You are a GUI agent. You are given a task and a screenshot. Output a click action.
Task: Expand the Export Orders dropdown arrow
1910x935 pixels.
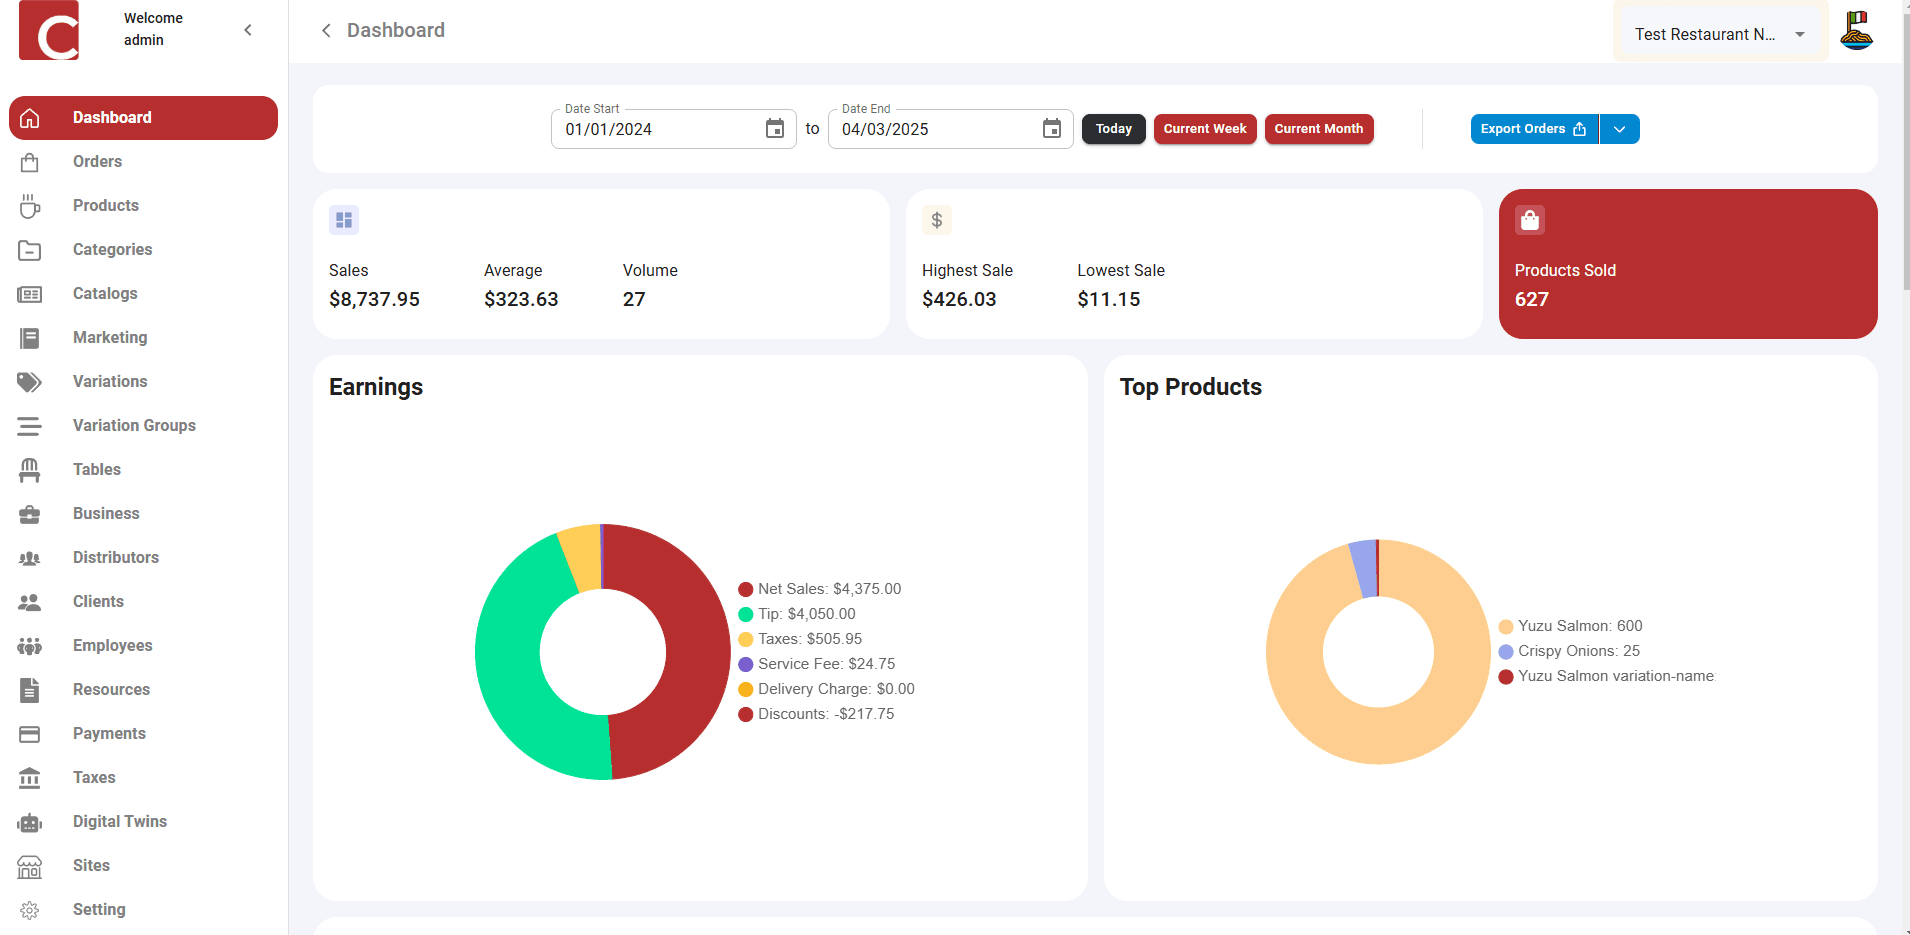pyautogui.click(x=1619, y=128)
